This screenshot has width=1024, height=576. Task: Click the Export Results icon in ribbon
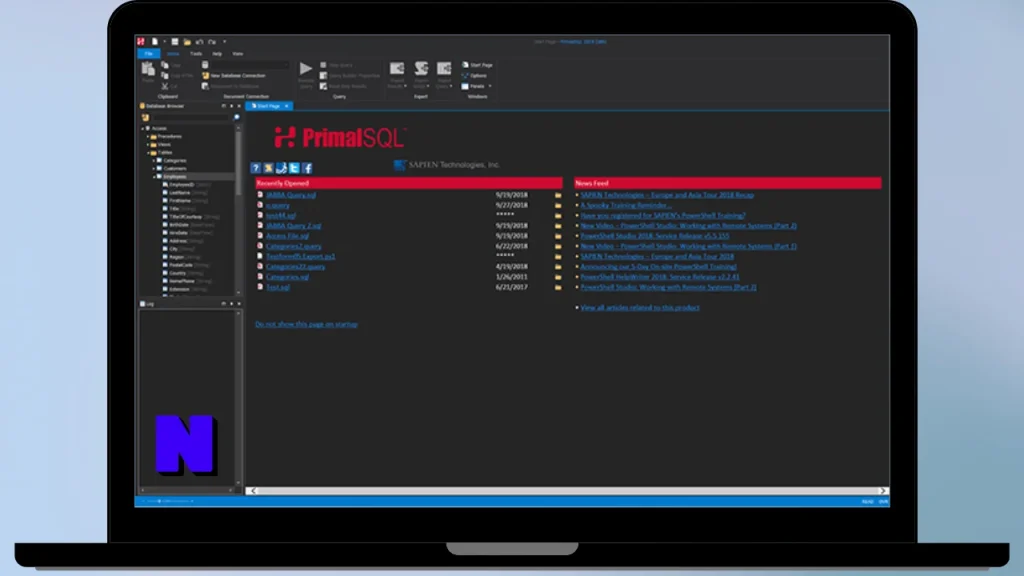click(x=396, y=69)
